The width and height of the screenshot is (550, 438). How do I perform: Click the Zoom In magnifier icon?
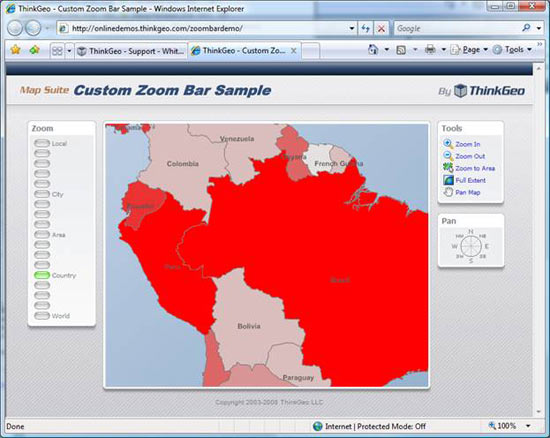click(x=448, y=143)
